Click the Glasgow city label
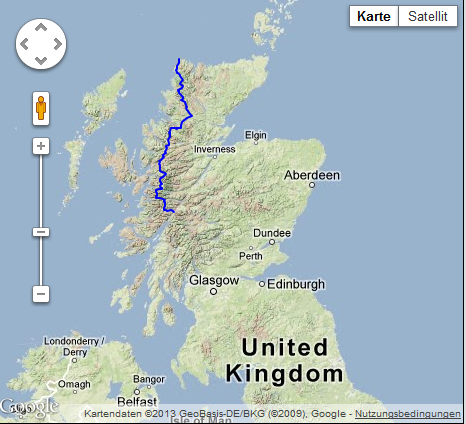The image size is (466, 424). pos(214,280)
